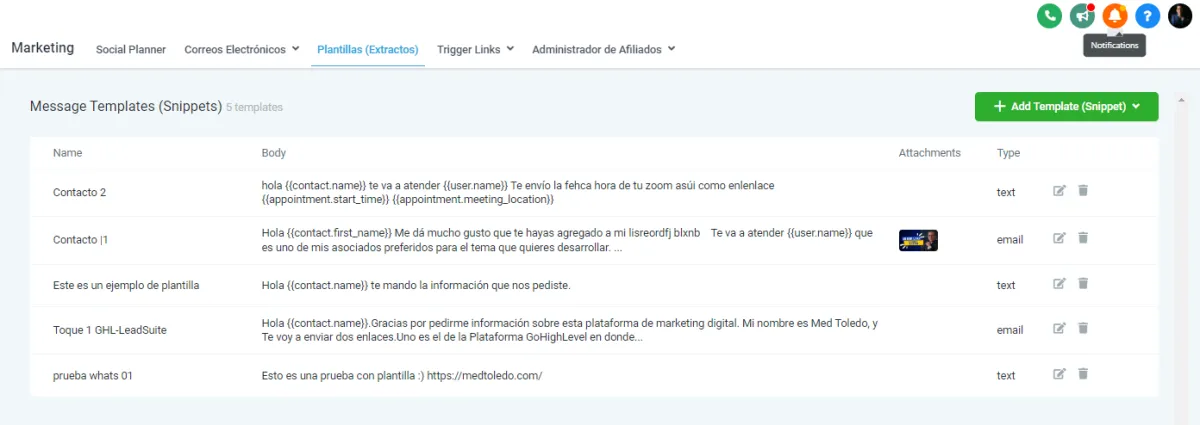Click the Name column header

coord(67,153)
